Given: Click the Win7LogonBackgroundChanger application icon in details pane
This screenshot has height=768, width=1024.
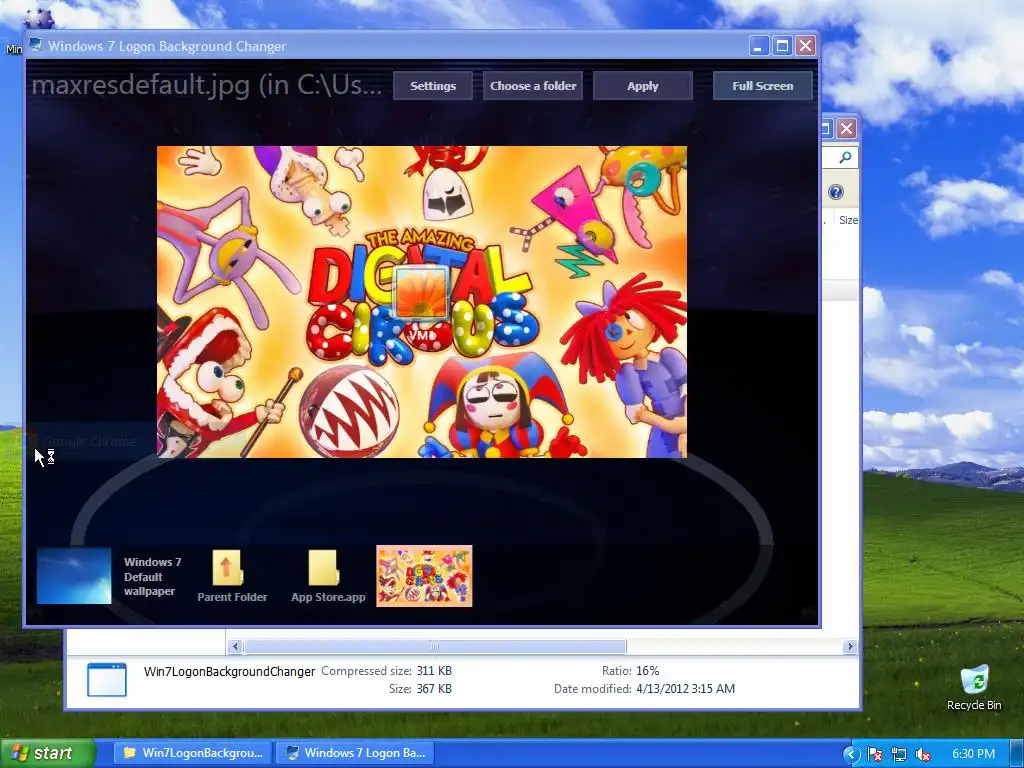Looking at the screenshot, I should click(107, 680).
